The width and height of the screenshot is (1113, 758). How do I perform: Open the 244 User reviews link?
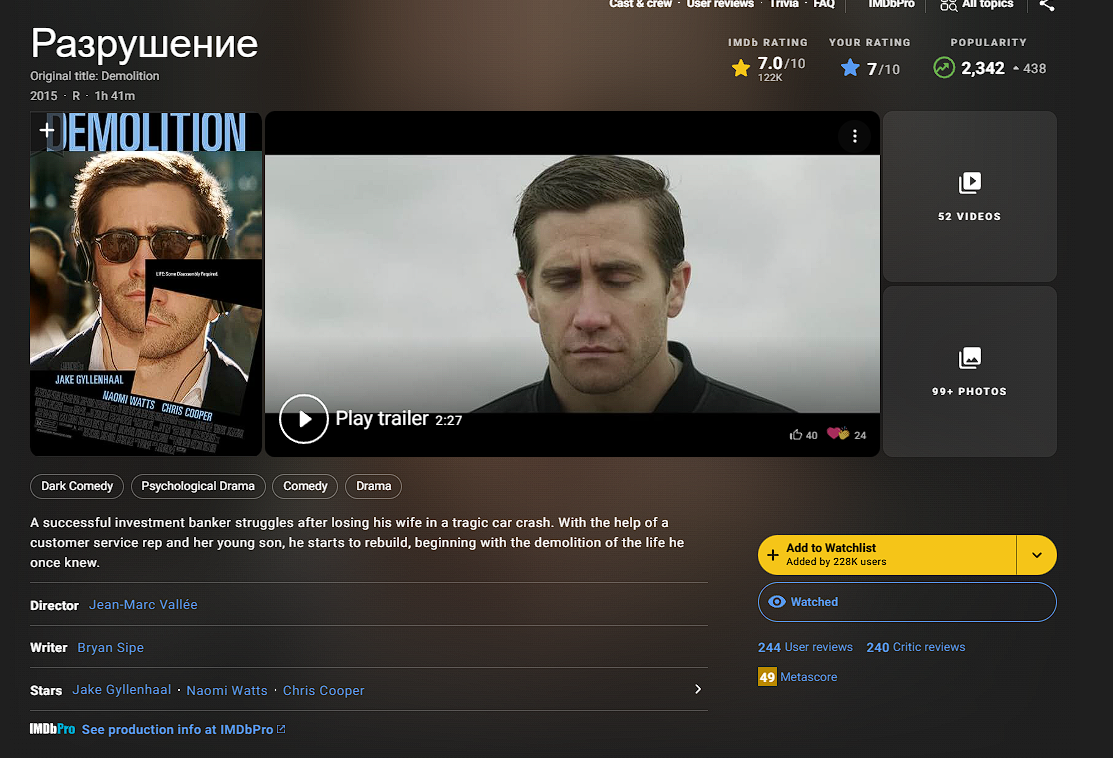click(x=805, y=647)
